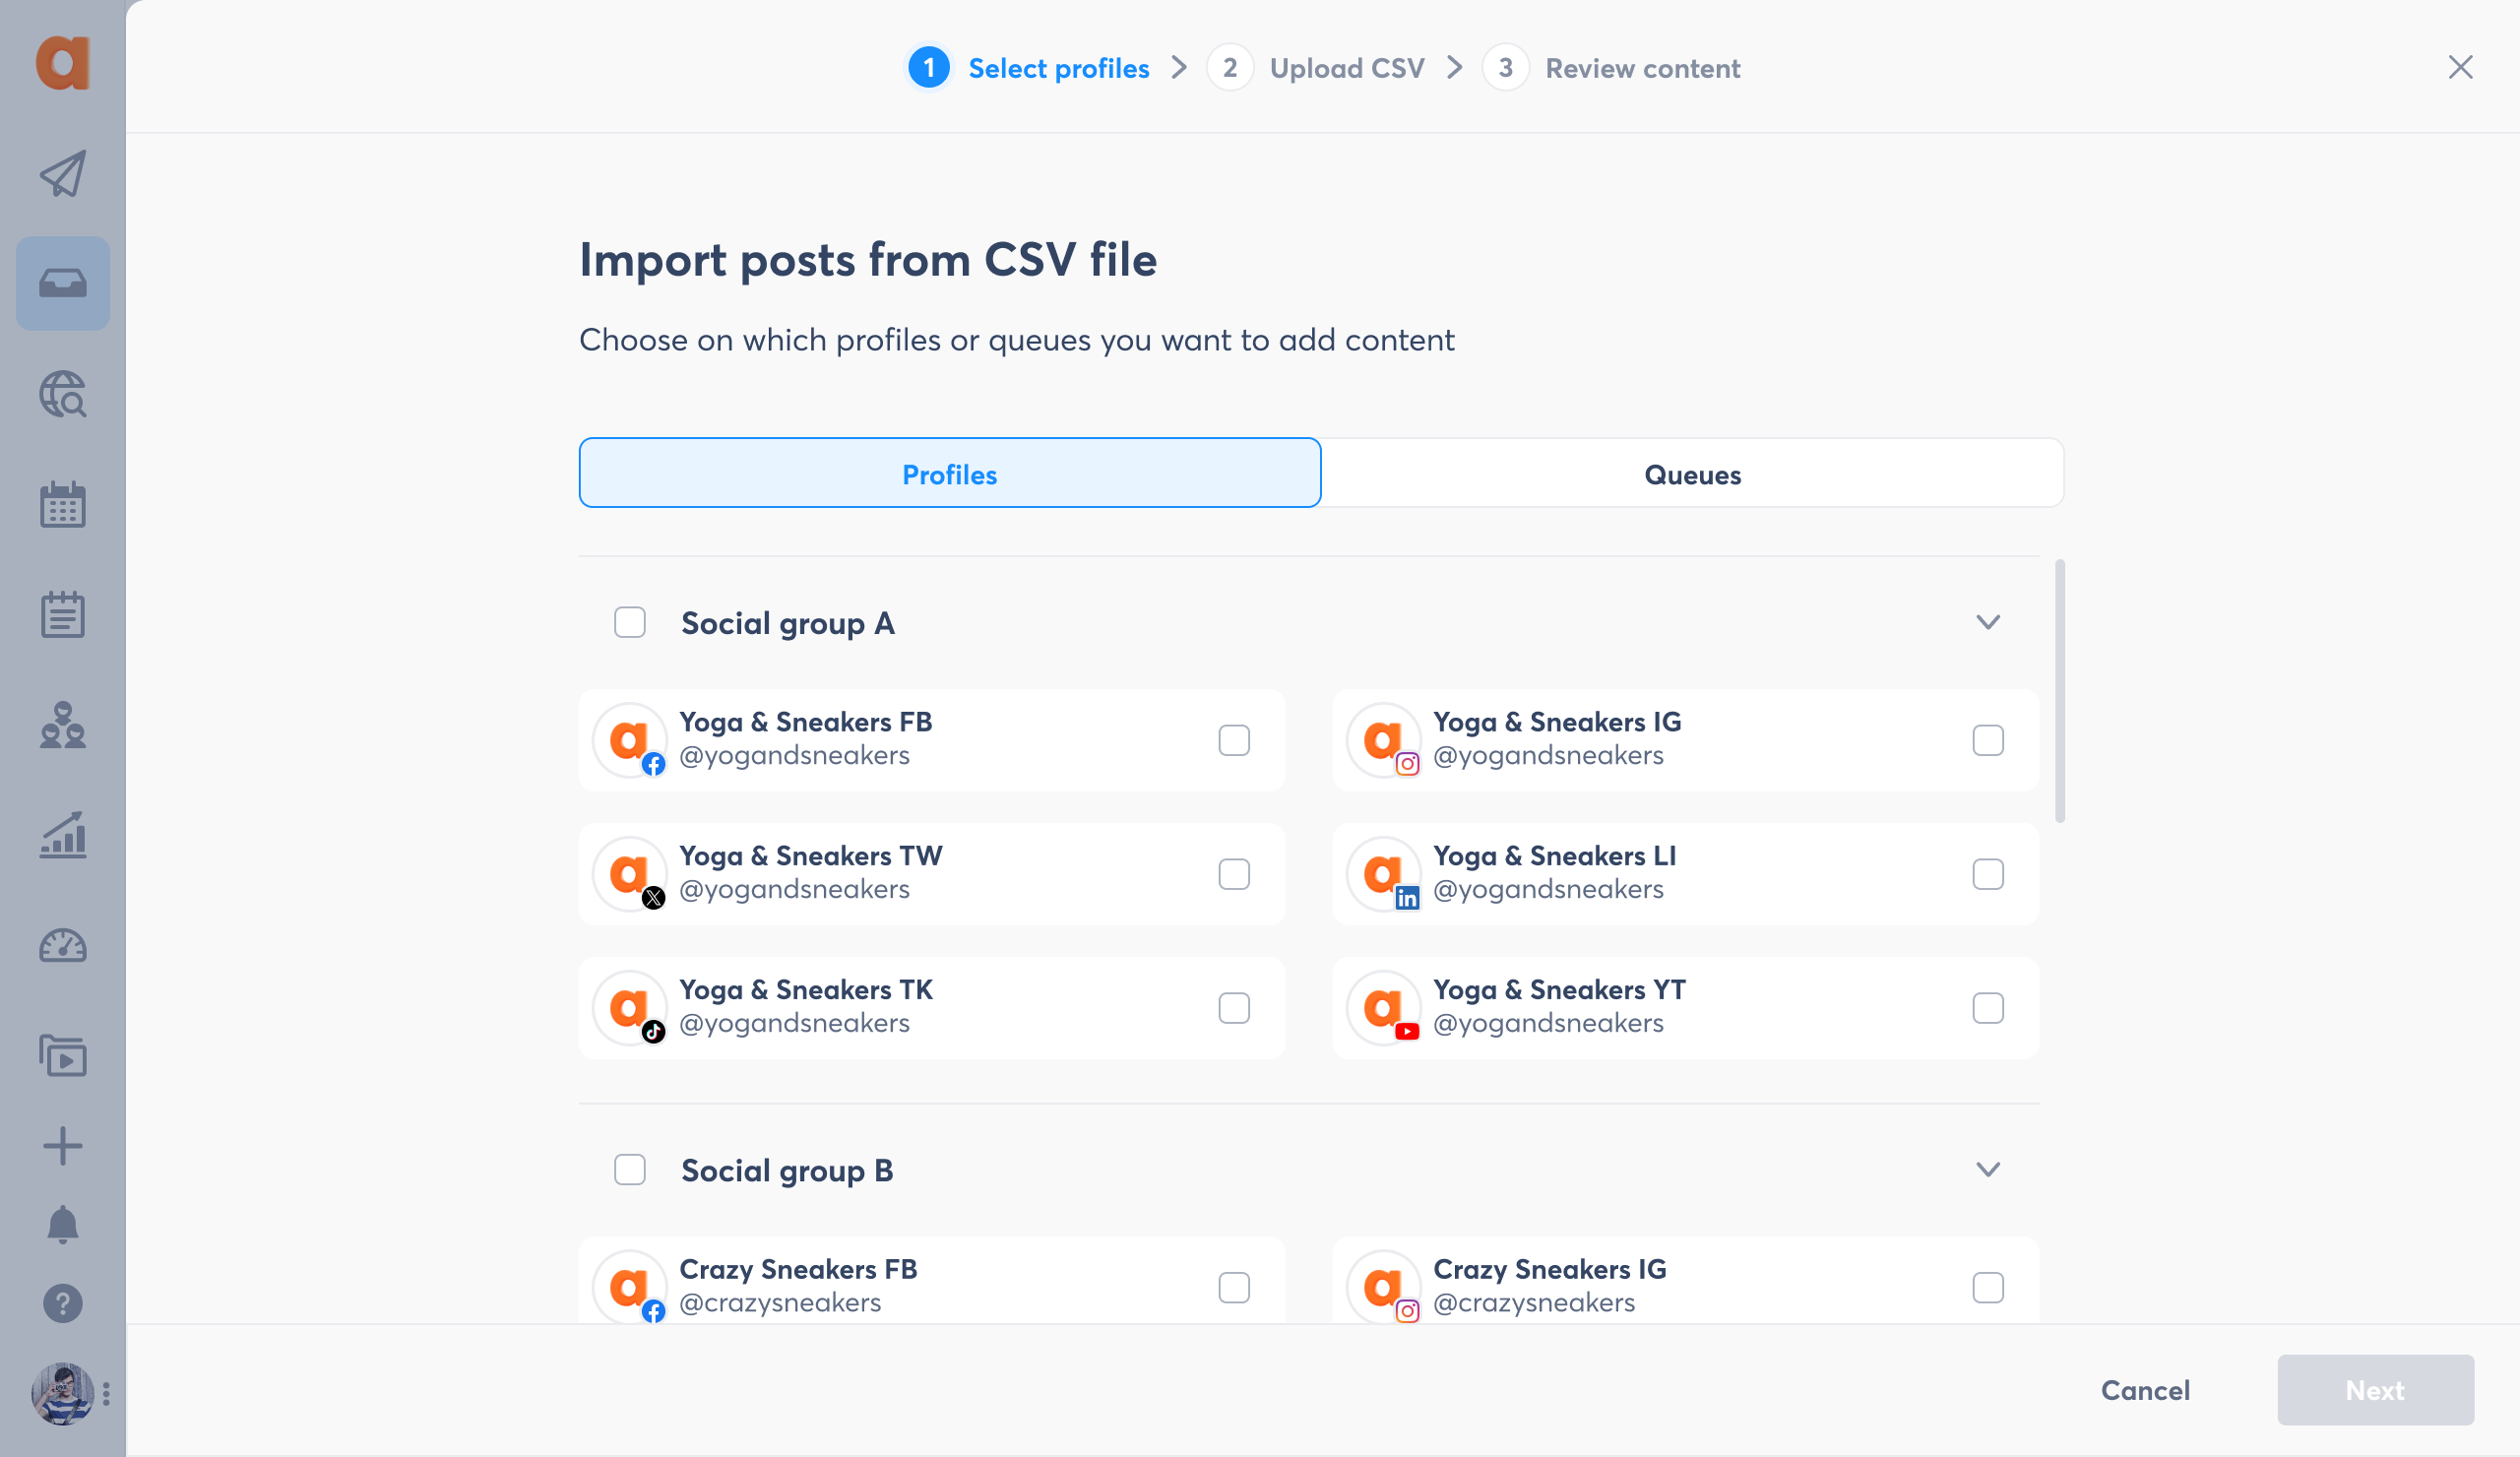
Task: Open the media library play icon
Action: 62,1056
